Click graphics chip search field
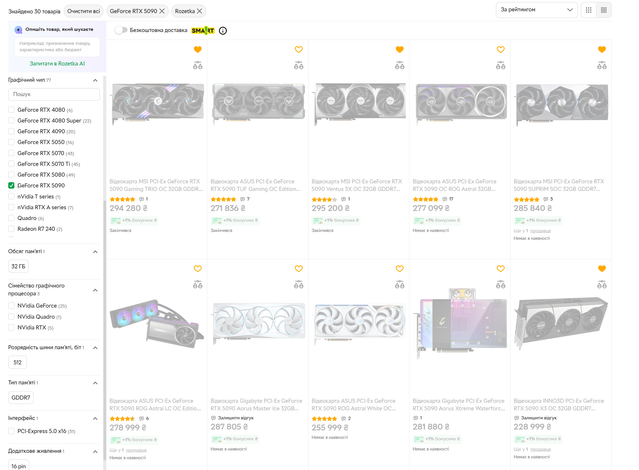Image resolution: width=639 pixels, height=470 pixels. pos(54,94)
